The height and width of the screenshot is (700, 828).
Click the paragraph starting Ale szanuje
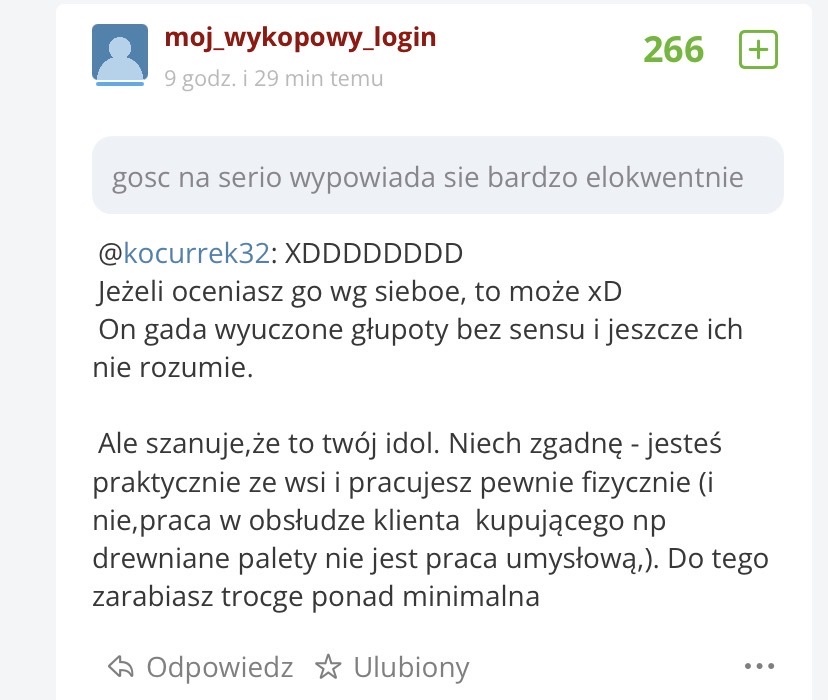[x=430, y=520]
